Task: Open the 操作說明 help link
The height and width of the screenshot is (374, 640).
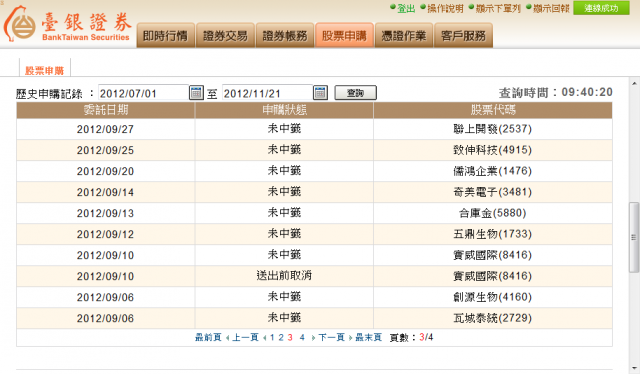Action: pyautogui.click(x=445, y=8)
